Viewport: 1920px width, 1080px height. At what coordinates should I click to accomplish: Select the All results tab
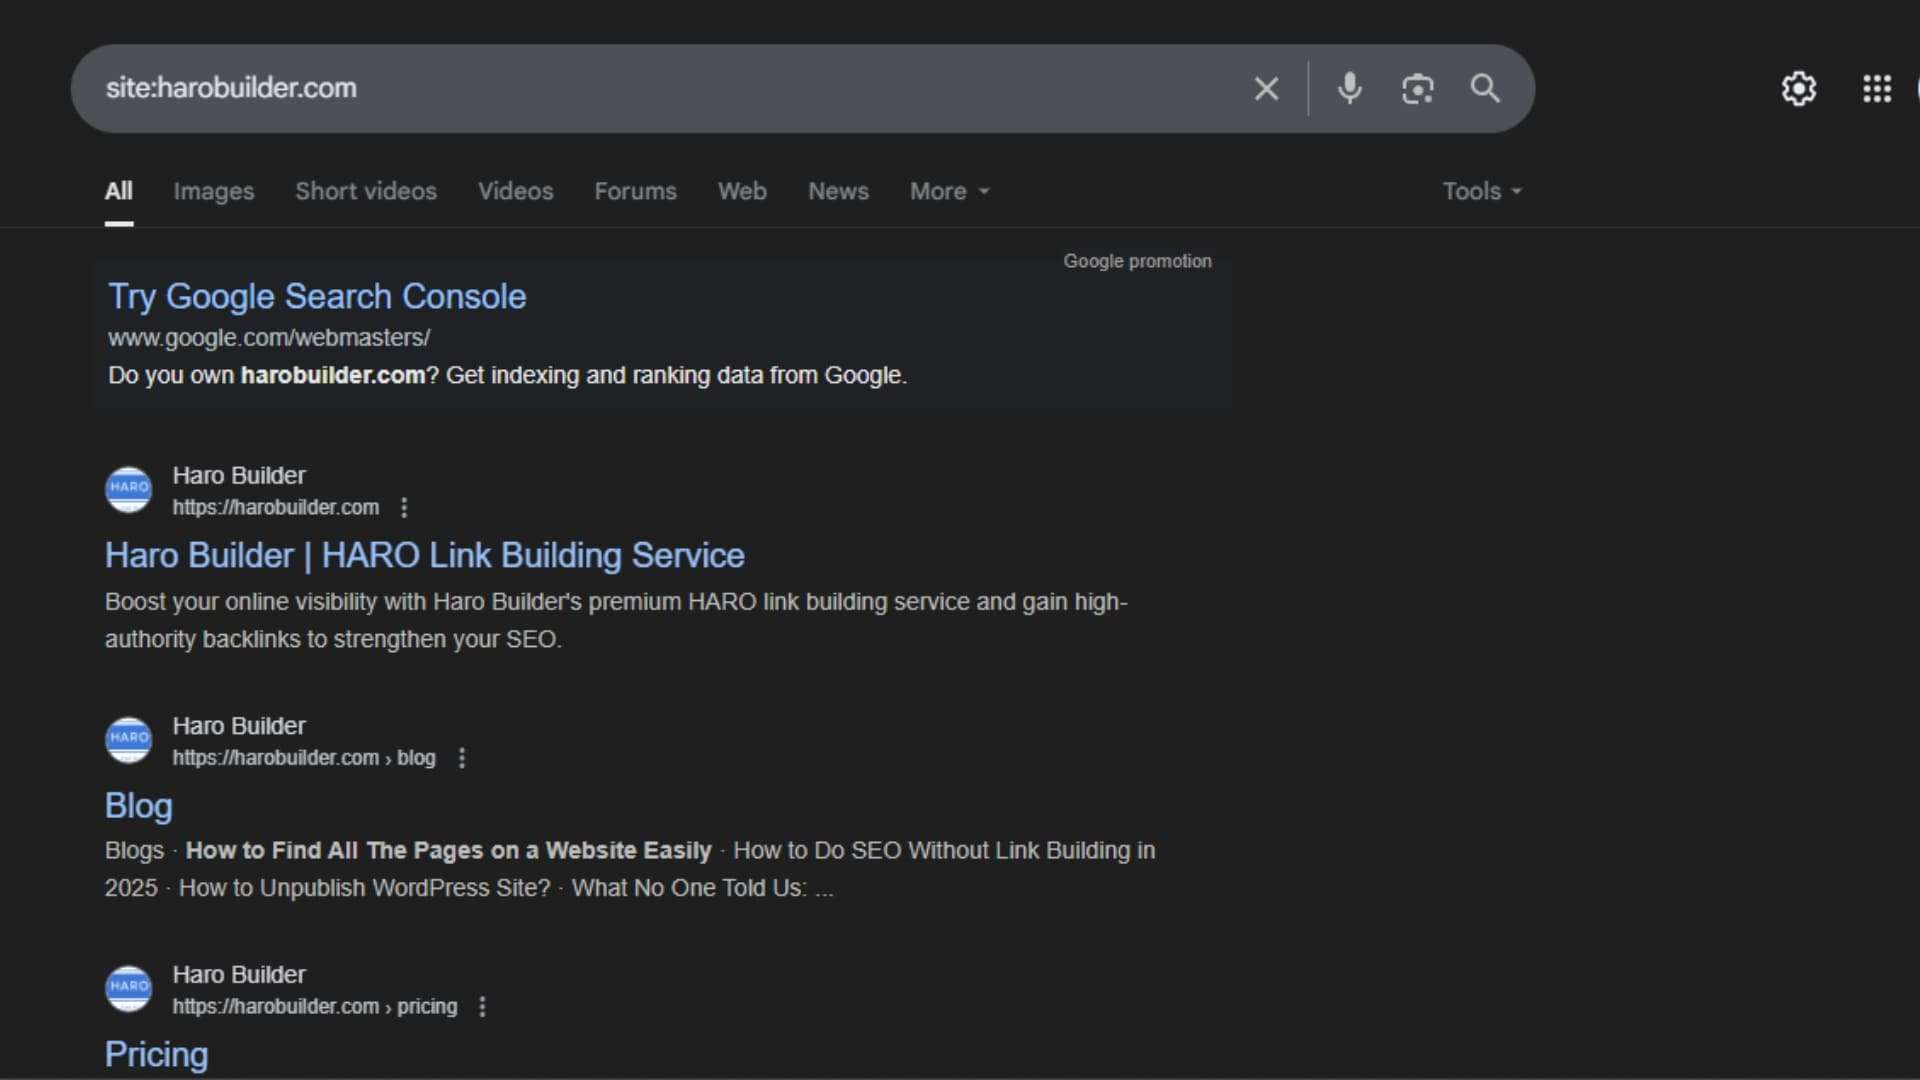pyautogui.click(x=119, y=191)
